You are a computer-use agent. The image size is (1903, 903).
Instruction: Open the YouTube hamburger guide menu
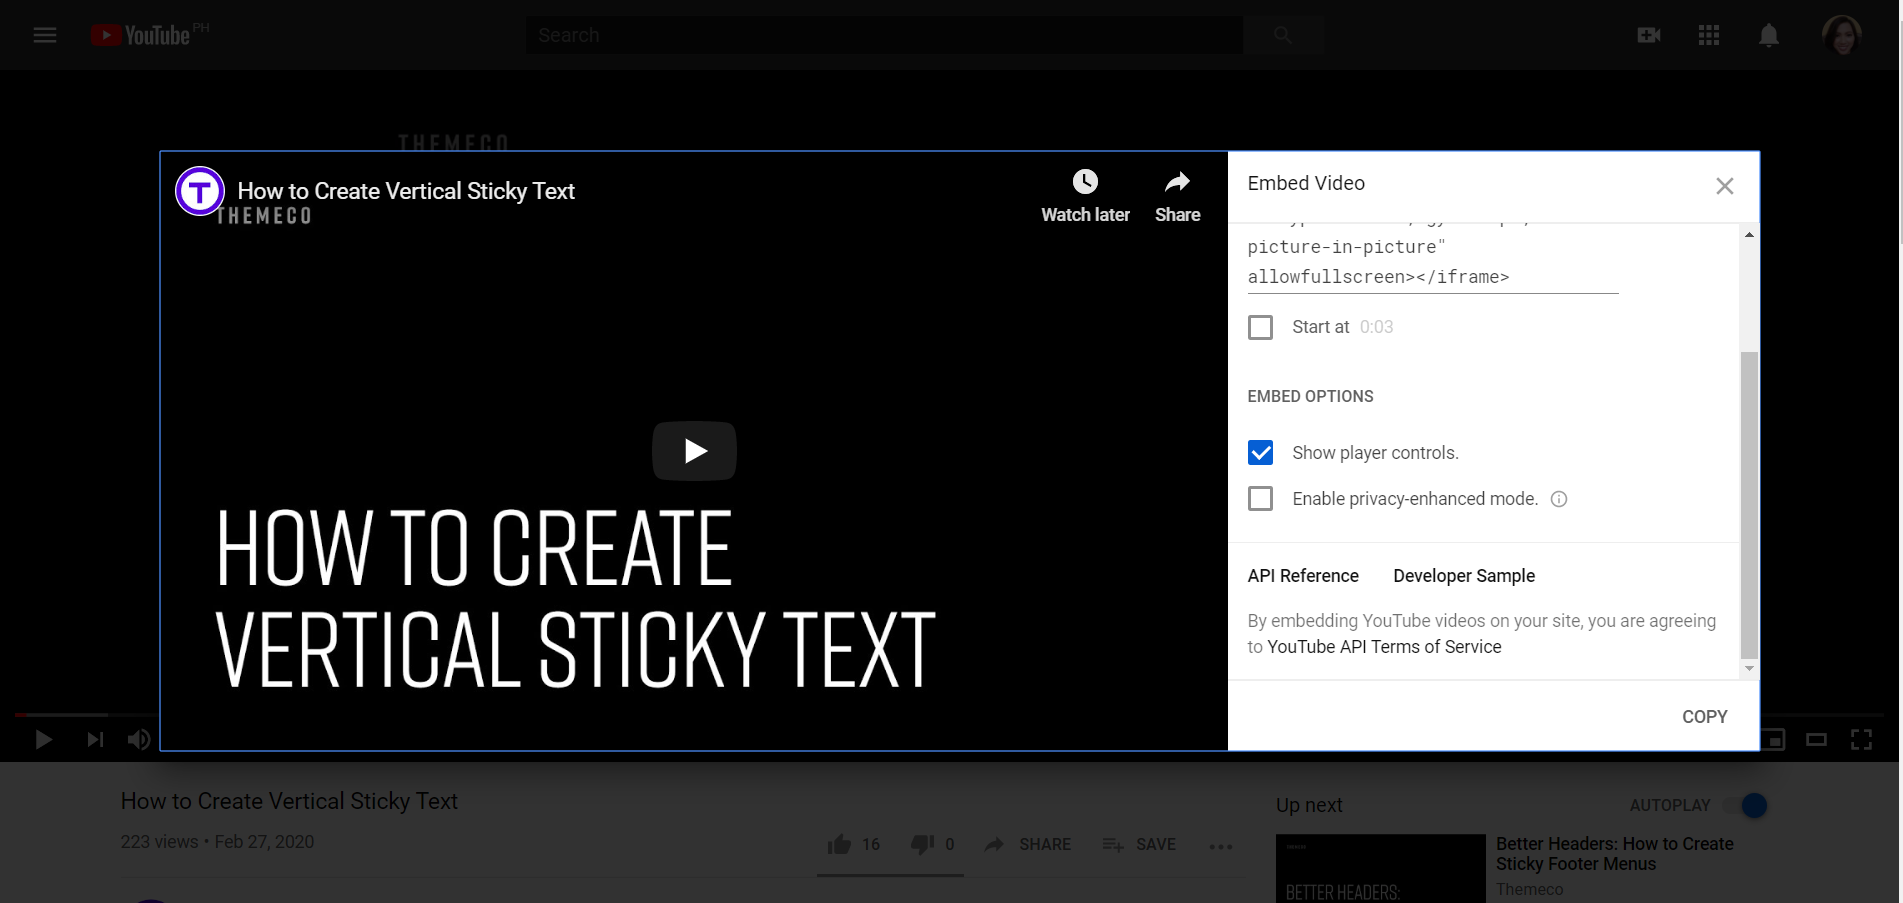45,35
